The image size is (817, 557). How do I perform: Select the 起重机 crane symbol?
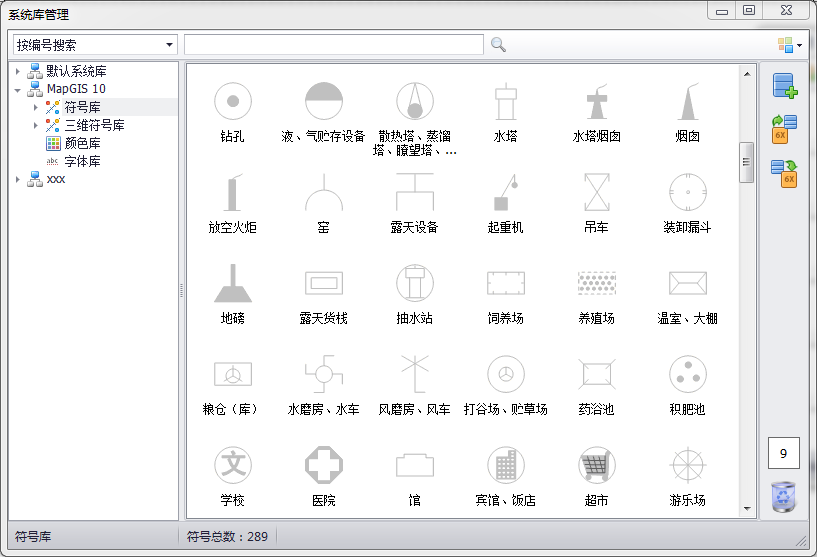[x=505, y=192]
